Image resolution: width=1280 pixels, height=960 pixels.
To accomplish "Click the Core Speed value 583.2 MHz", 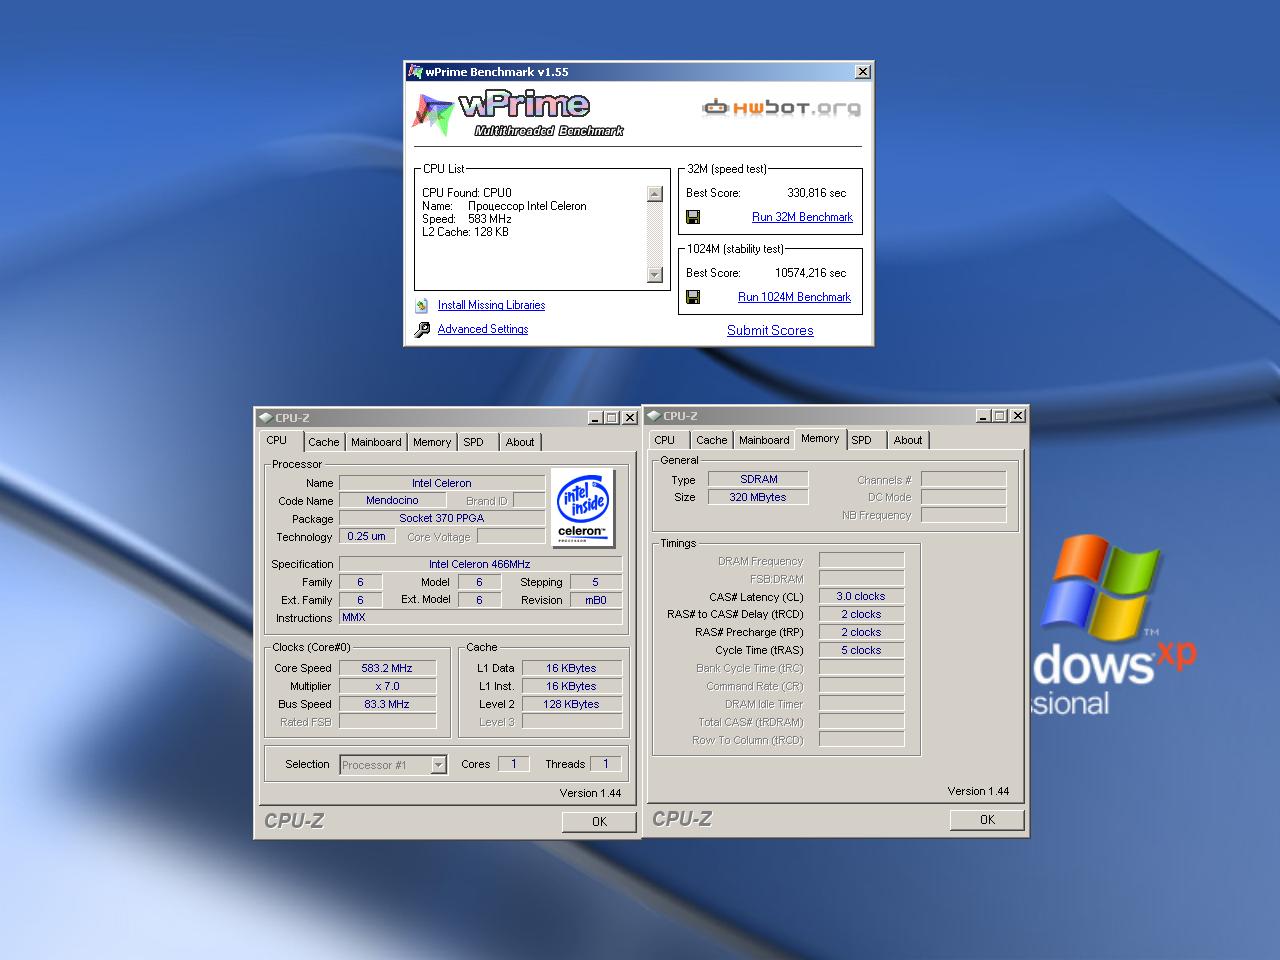I will click(387, 668).
